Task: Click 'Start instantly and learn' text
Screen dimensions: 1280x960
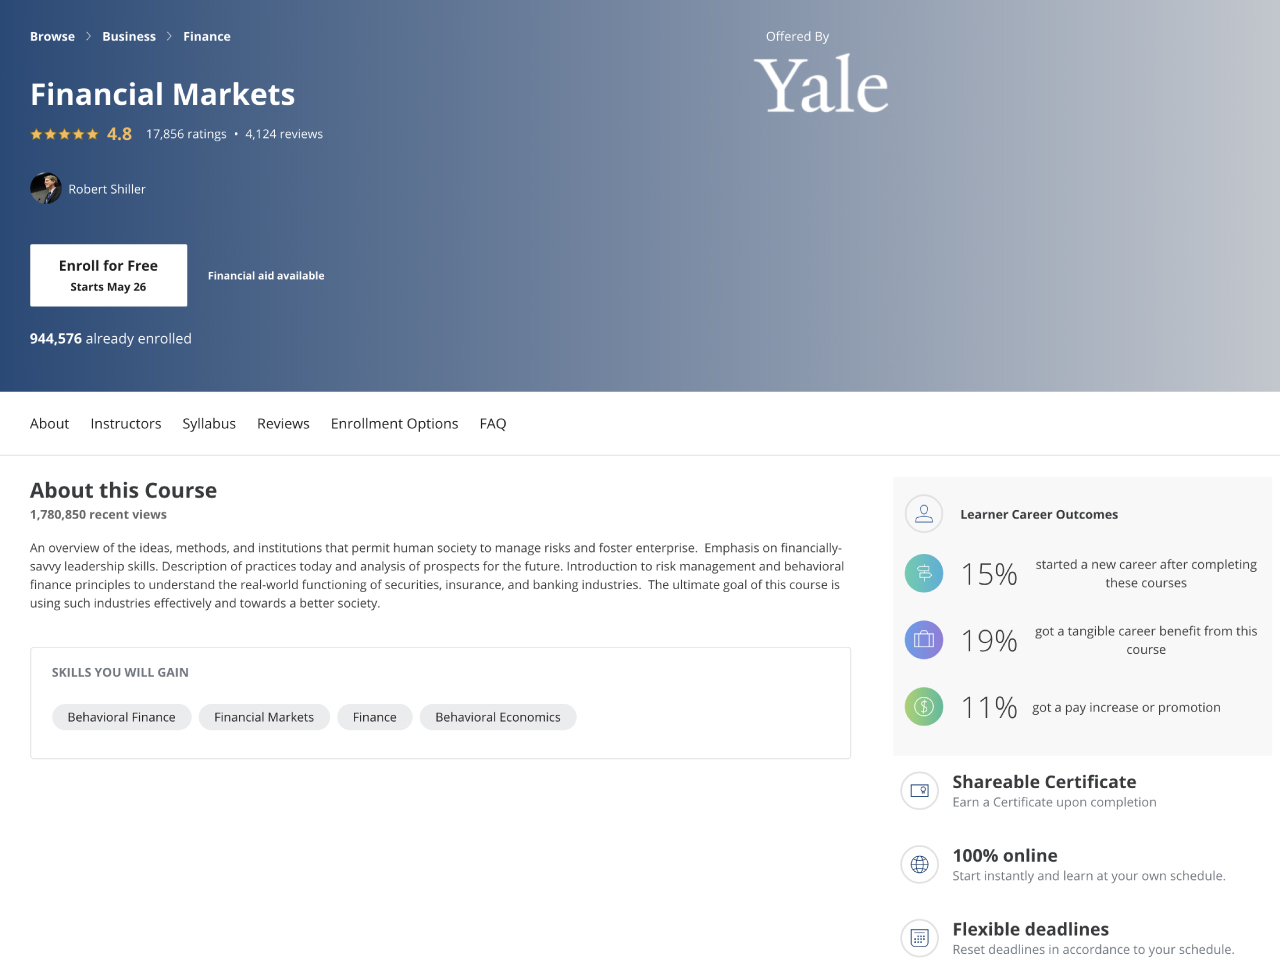Action: pyautogui.click(x=1089, y=876)
